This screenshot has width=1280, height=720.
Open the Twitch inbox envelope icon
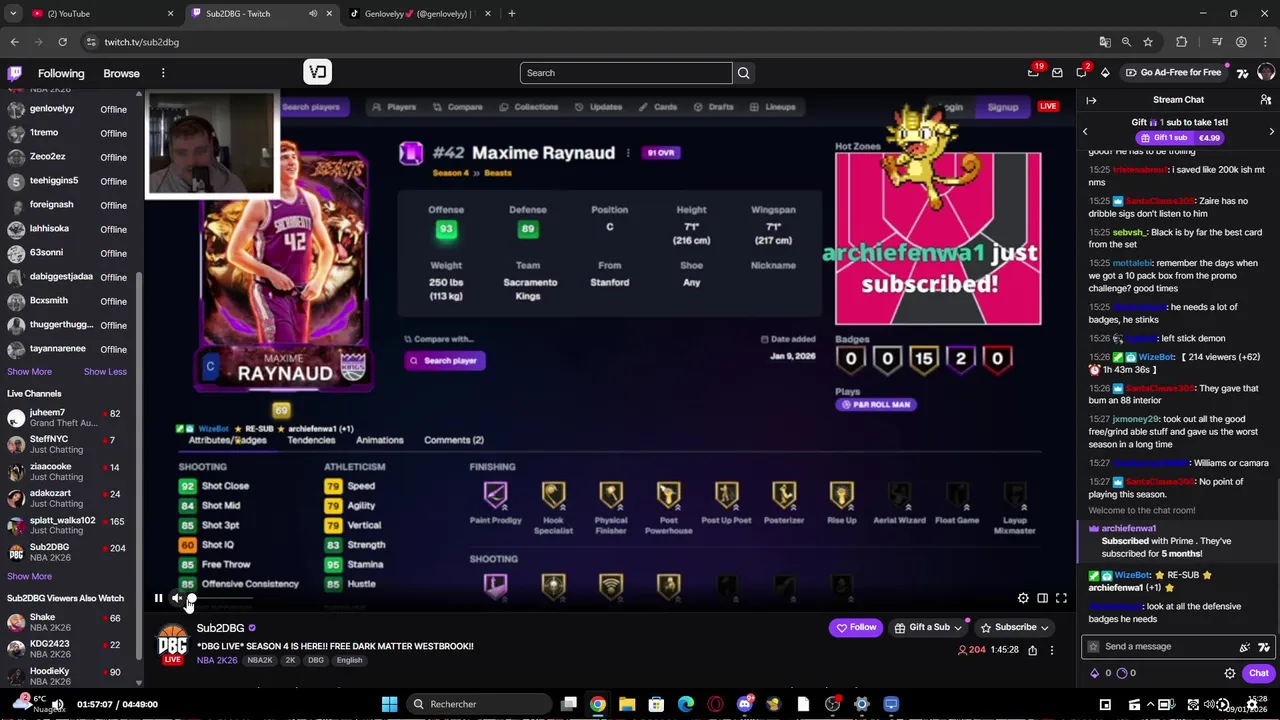point(1057,73)
